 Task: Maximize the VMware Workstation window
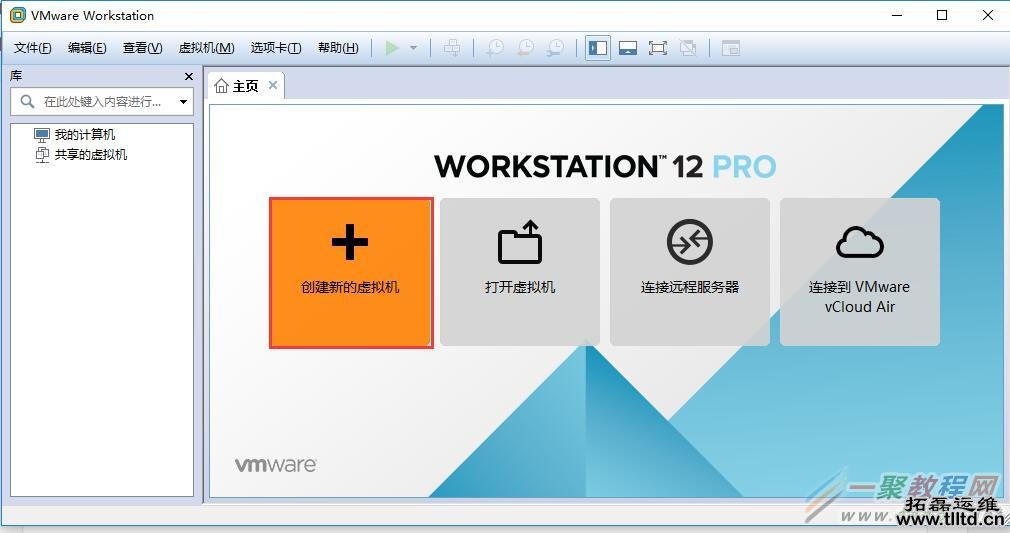tap(942, 15)
